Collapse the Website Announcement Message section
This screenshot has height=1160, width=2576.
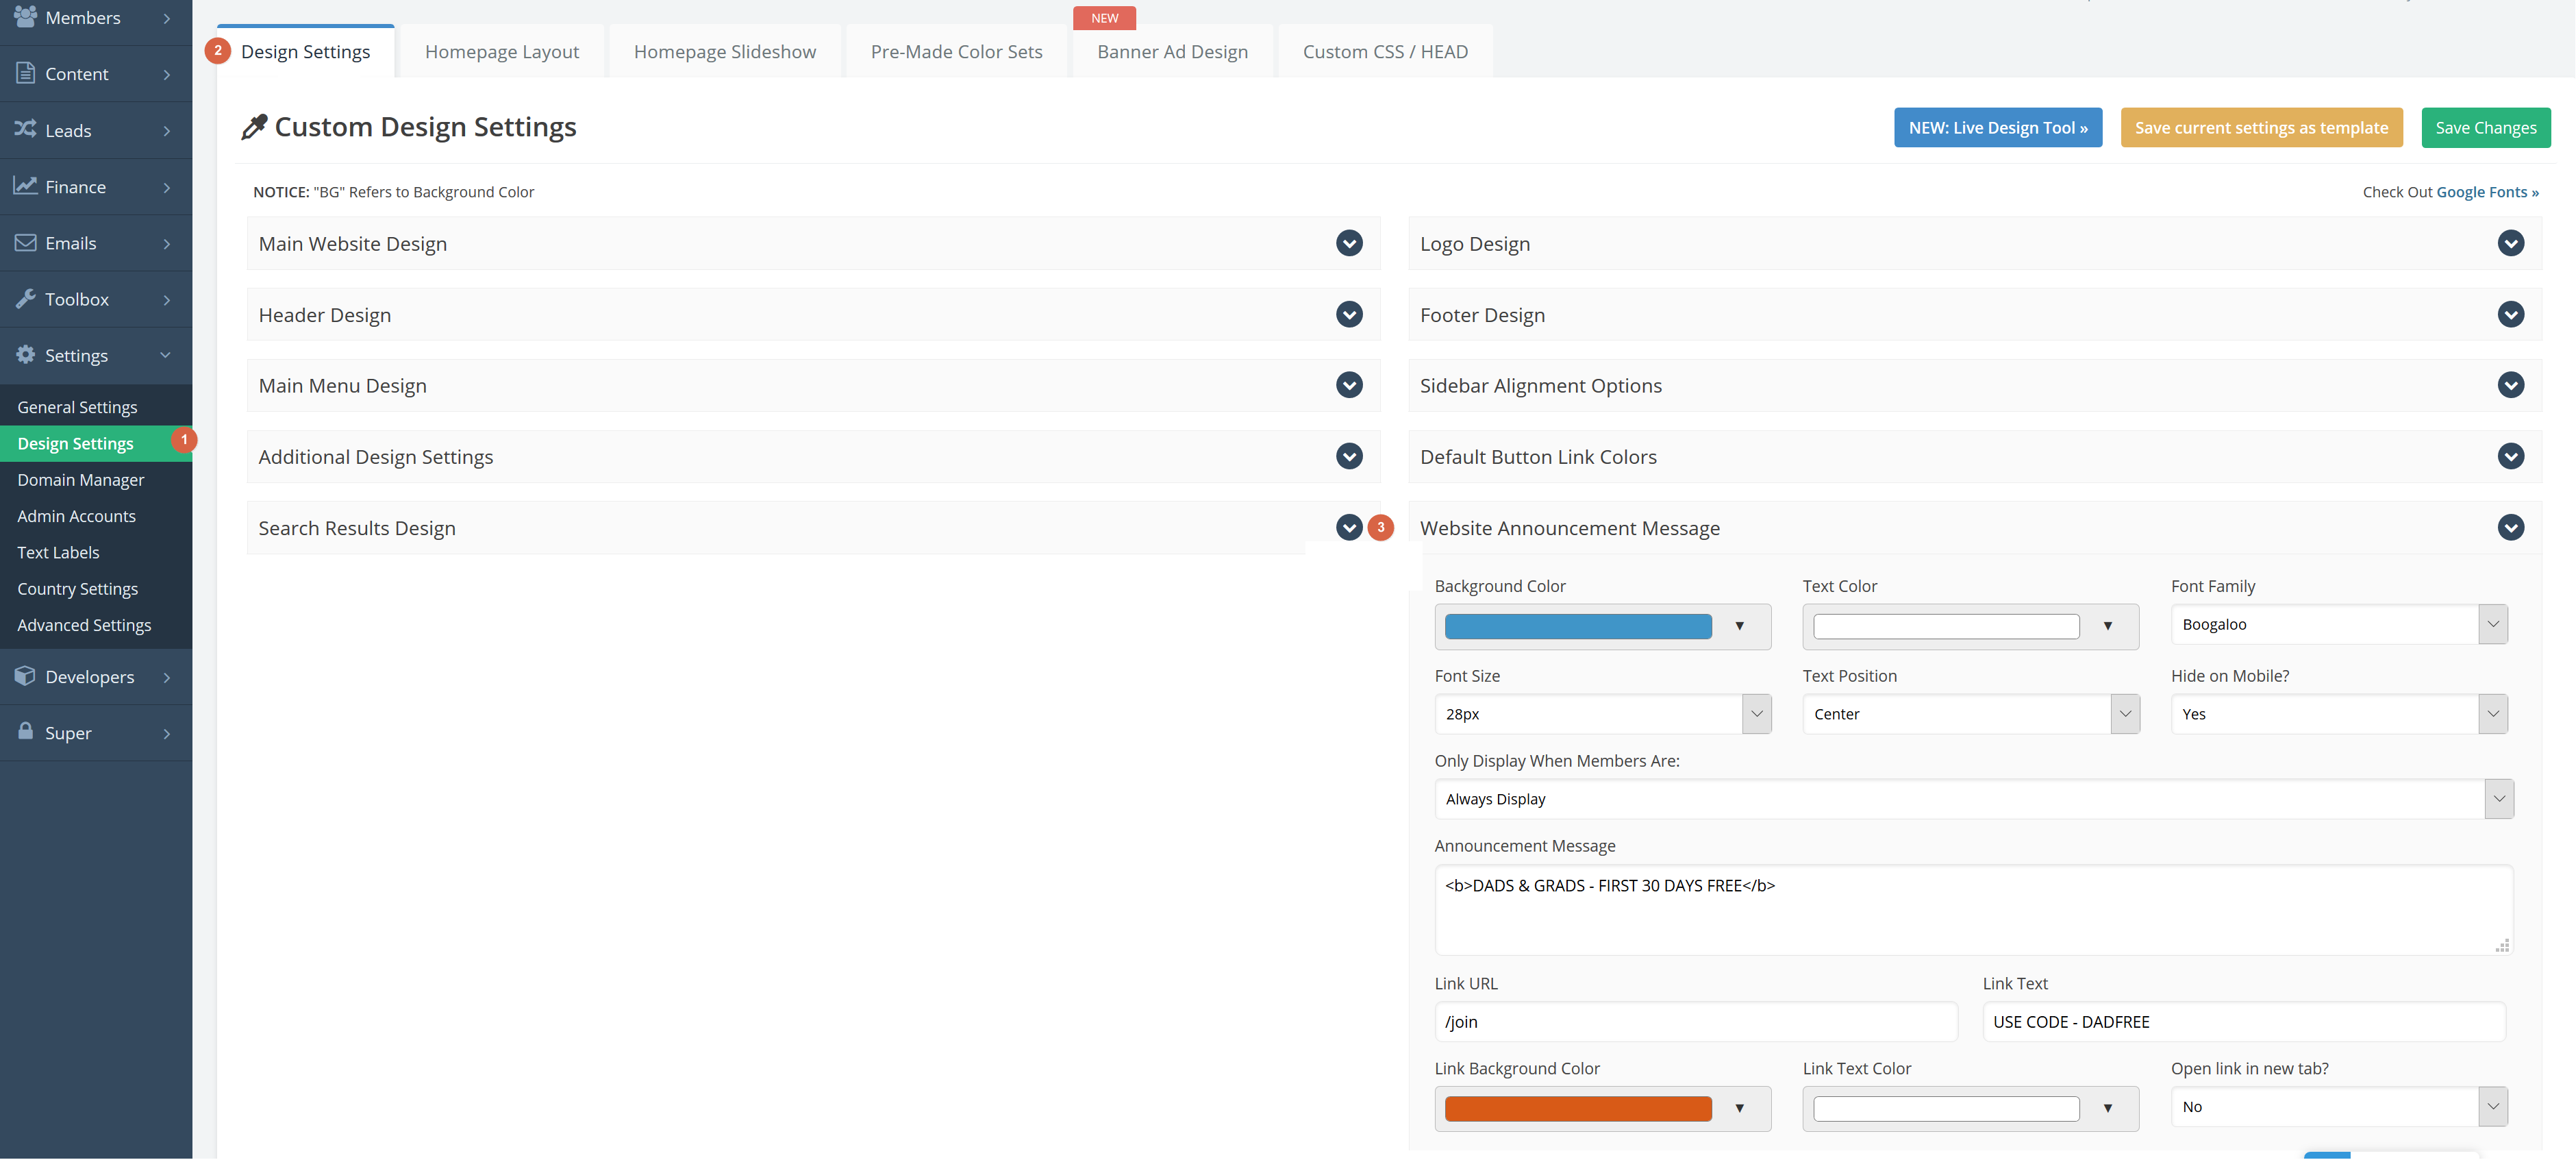(2510, 528)
